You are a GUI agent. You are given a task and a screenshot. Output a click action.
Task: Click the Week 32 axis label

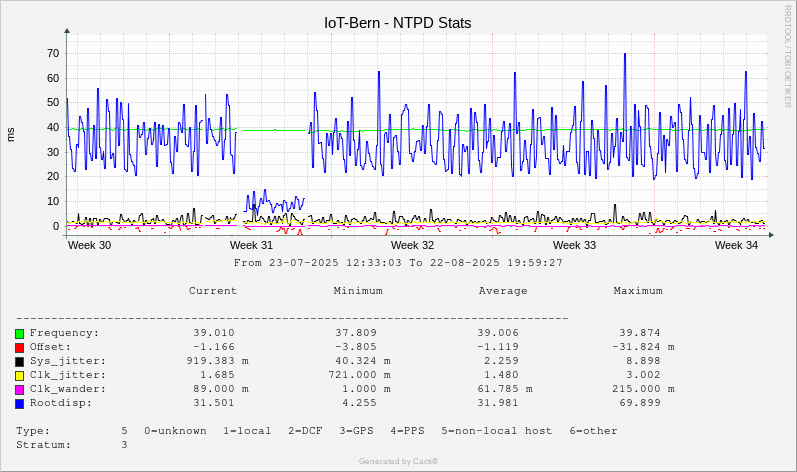(412, 245)
